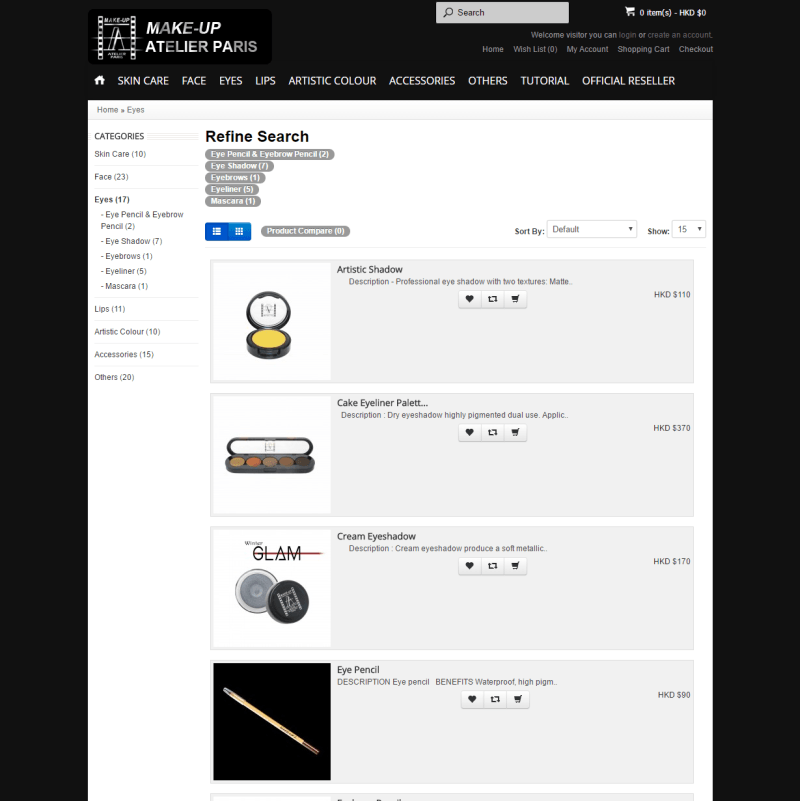Viewport: 800px width, 801px height.
Task: Open the ACCESSORIES menu
Action: click(x=422, y=81)
